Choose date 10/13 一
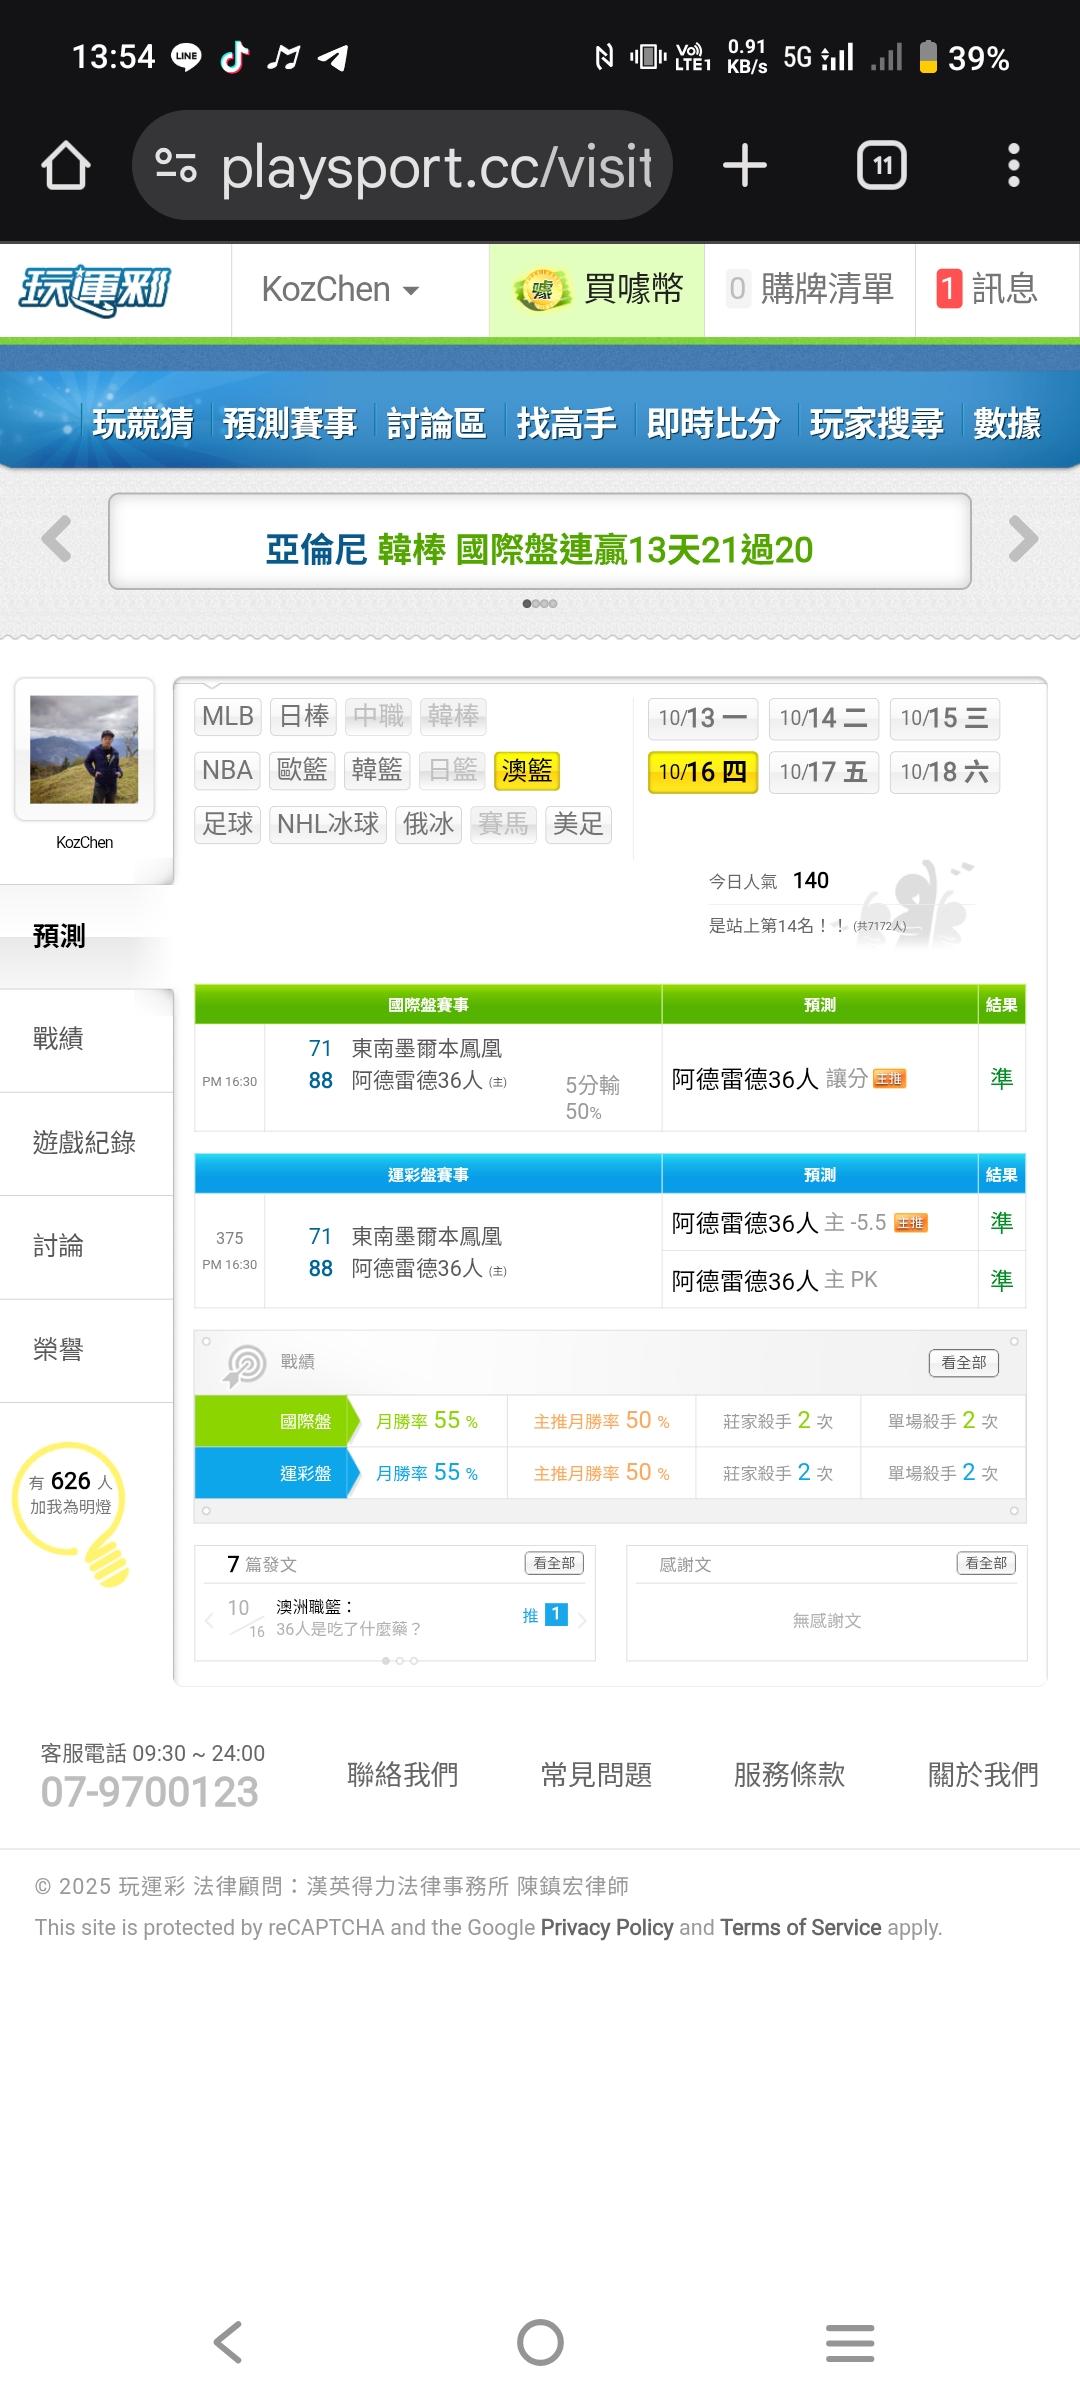This screenshot has height=2400, width=1080. pyautogui.click(x=703, y=718)
